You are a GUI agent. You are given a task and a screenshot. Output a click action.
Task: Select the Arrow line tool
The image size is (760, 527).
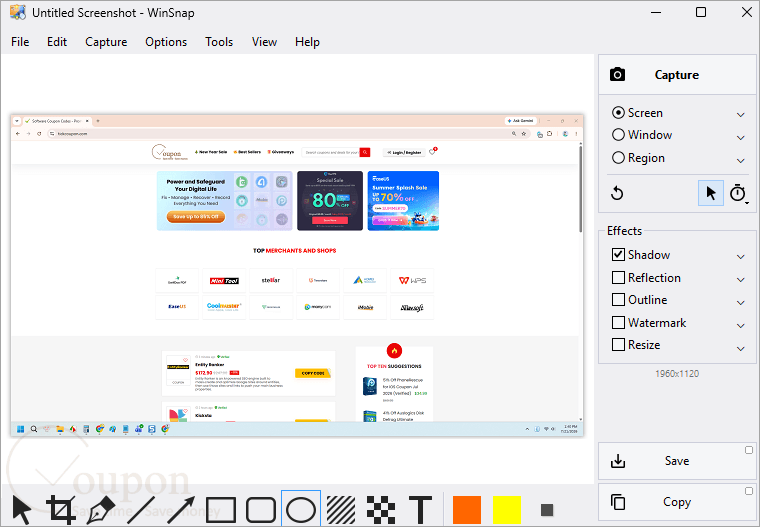coord(181,510)
